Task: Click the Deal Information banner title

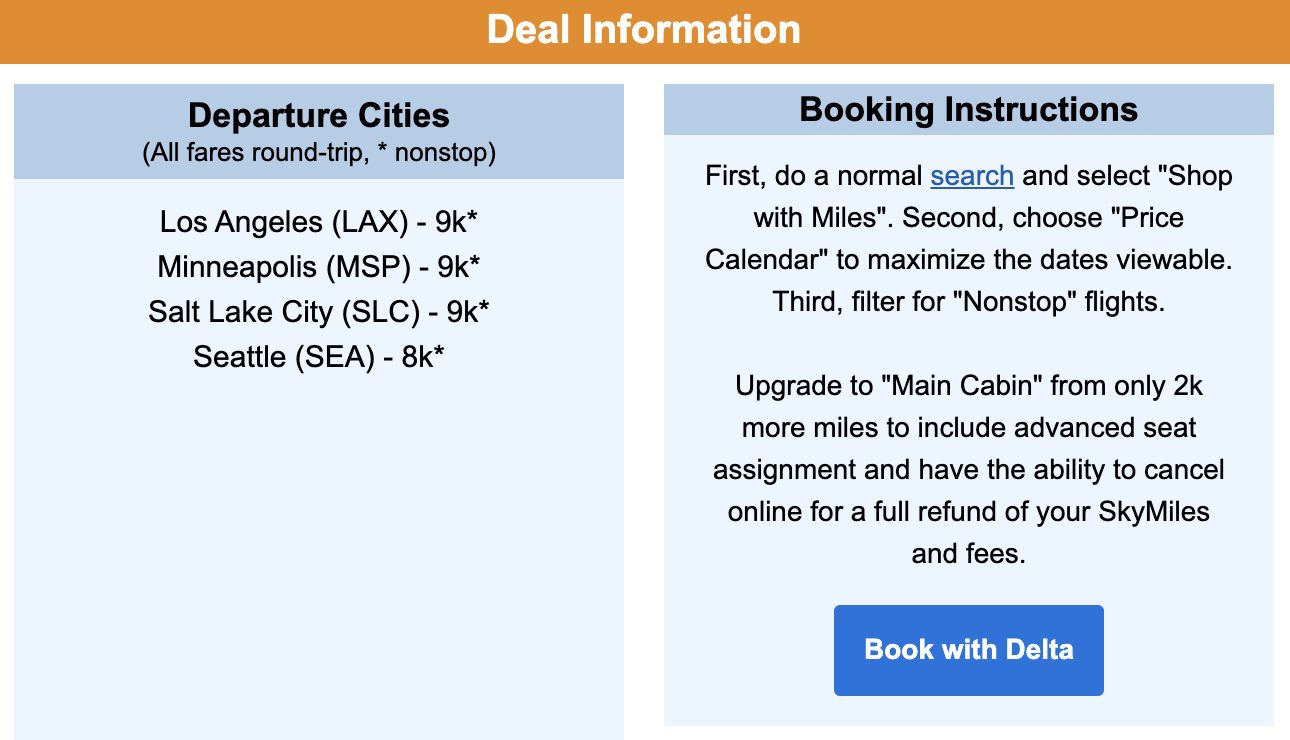Action: (x=644, y=29)
